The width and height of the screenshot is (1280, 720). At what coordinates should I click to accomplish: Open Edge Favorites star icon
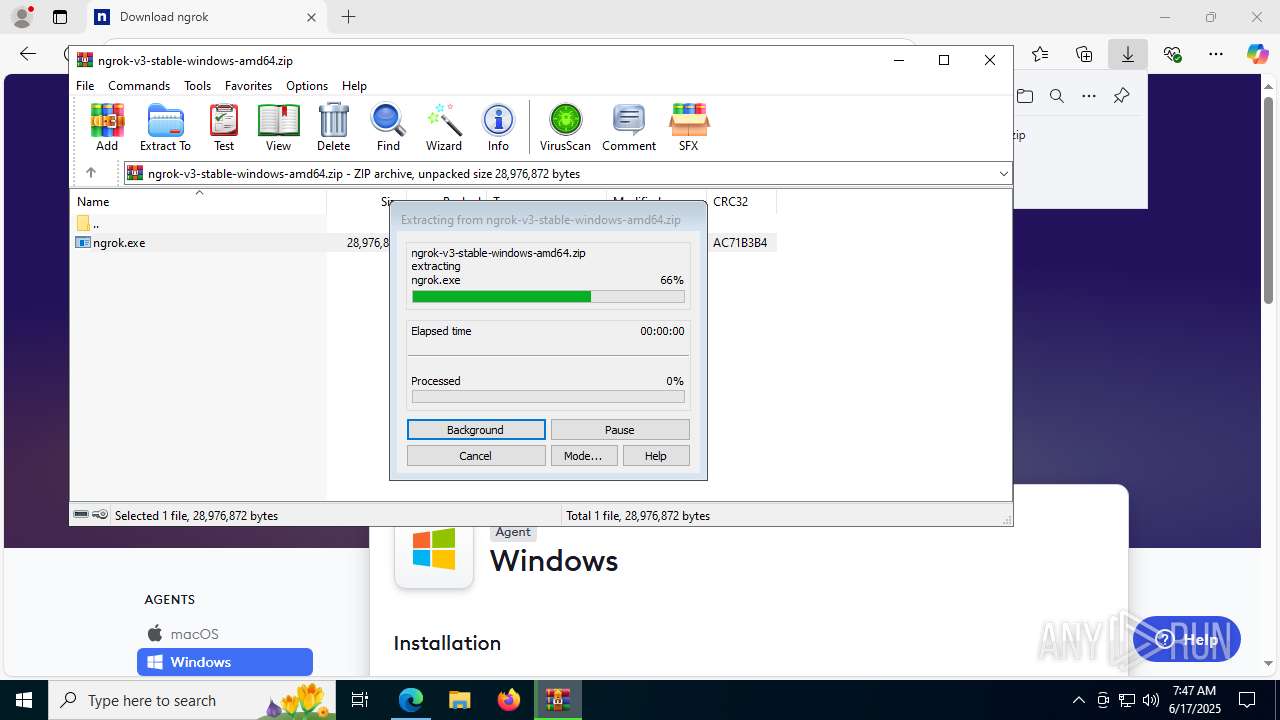[1040, 54]
